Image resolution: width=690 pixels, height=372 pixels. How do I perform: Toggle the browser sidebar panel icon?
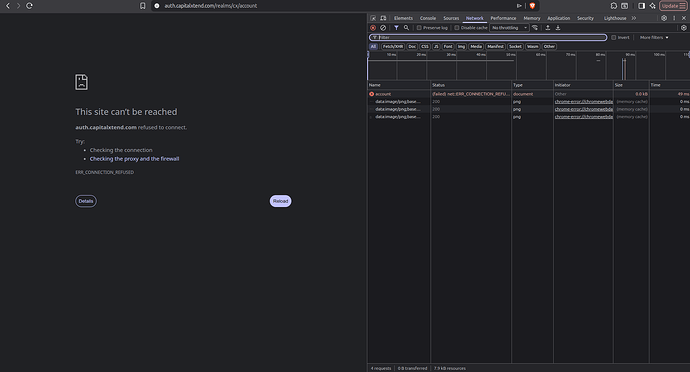coord(642,6)
